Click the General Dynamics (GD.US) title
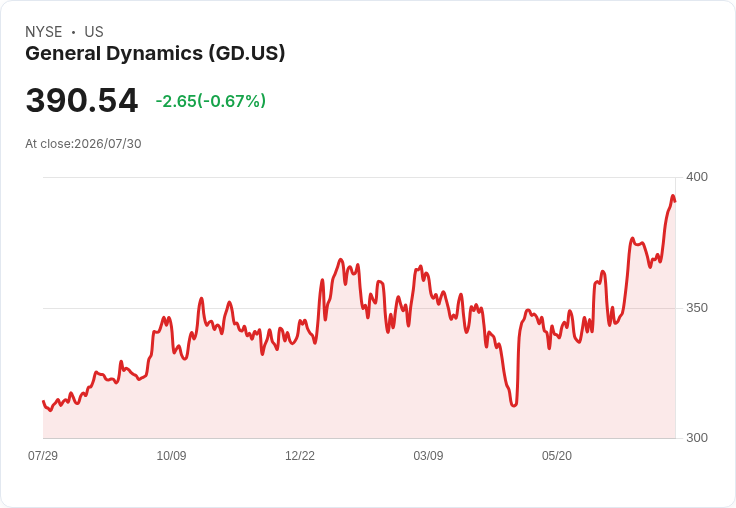736x508 pixels. [155, 54]
